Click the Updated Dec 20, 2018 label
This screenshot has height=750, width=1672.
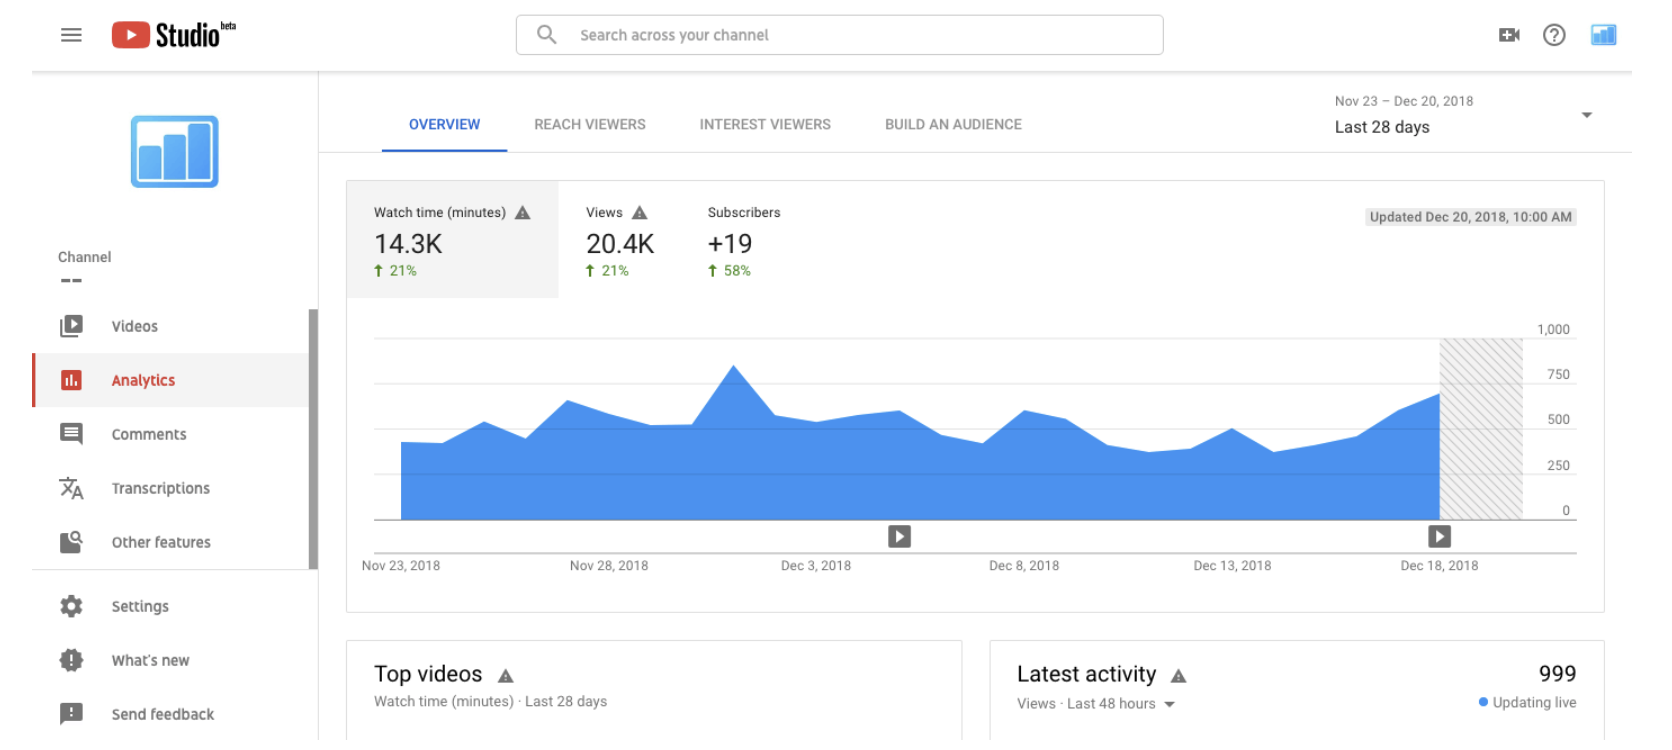[x=1471, y=217]
